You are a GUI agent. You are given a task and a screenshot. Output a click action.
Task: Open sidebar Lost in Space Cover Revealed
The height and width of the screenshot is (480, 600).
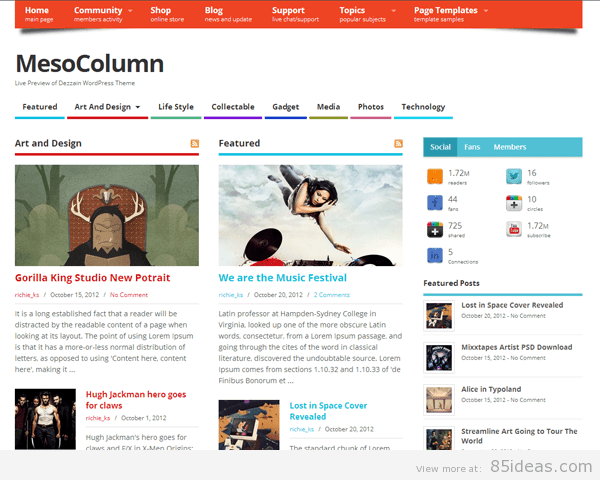point(512,305)
